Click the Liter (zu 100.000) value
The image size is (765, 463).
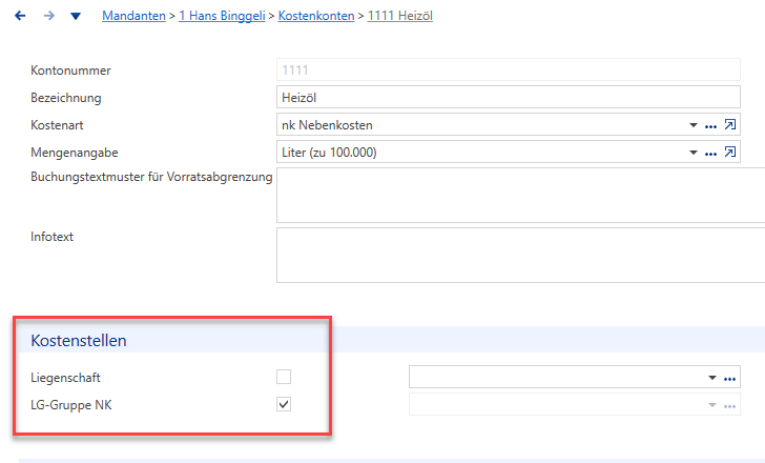(x=329, y=153)
